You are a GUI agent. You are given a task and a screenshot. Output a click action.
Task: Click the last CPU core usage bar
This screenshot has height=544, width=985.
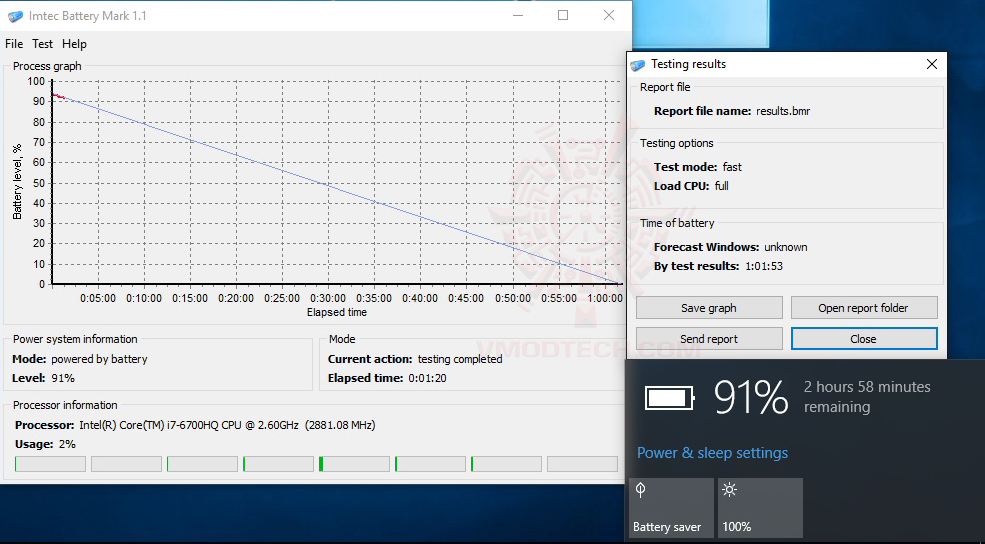tap(582, 464)
